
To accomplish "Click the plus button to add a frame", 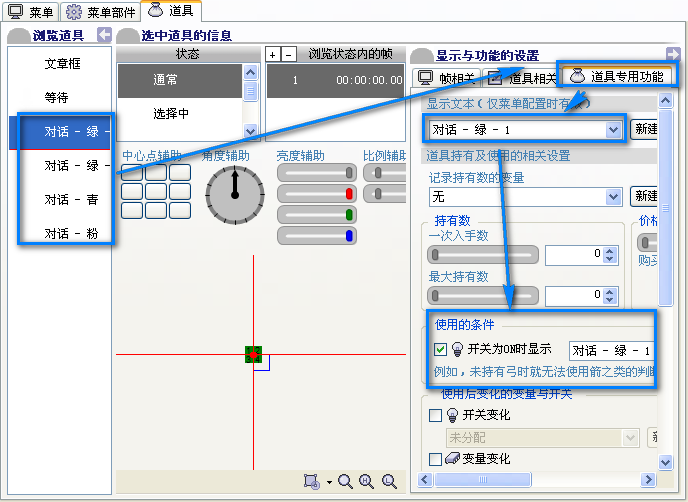I will (x=272, y=54).
